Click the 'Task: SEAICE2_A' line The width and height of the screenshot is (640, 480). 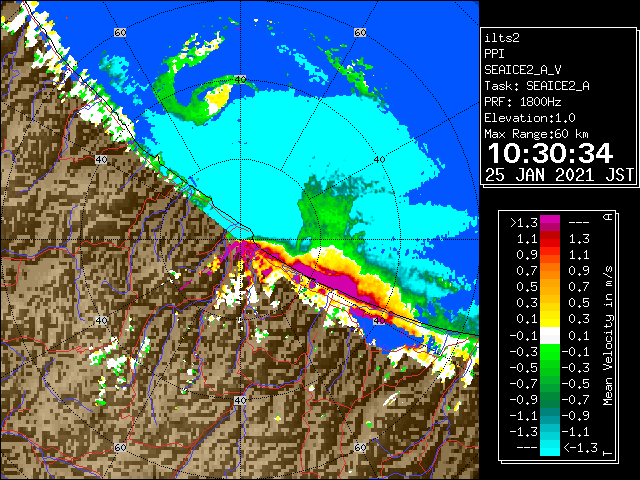537,86
